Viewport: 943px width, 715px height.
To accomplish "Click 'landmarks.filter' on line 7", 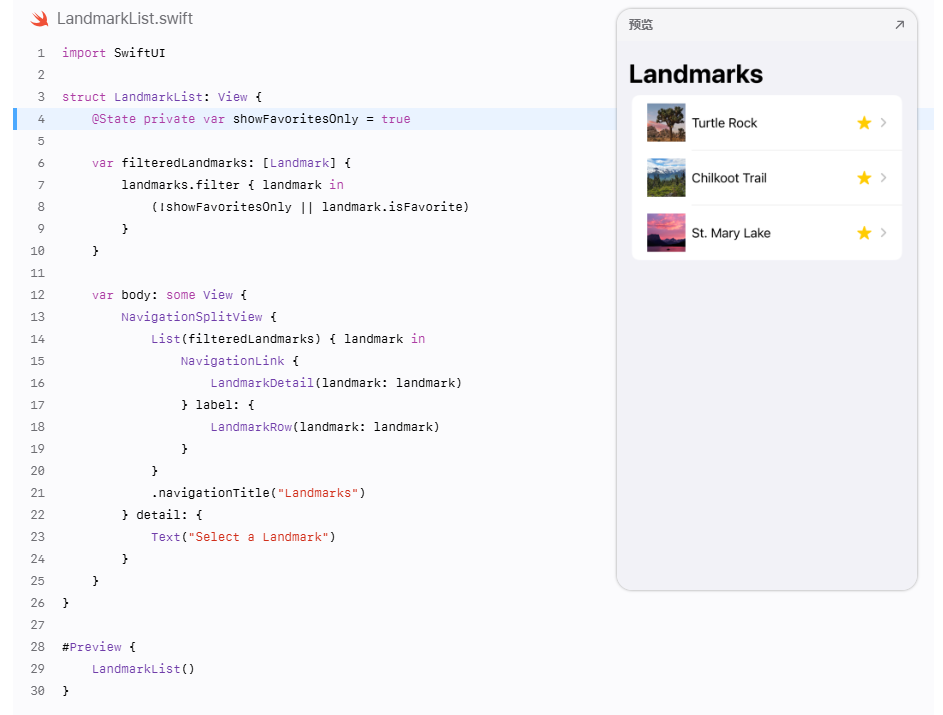I will pyautogui.click(x=180, y=185).
